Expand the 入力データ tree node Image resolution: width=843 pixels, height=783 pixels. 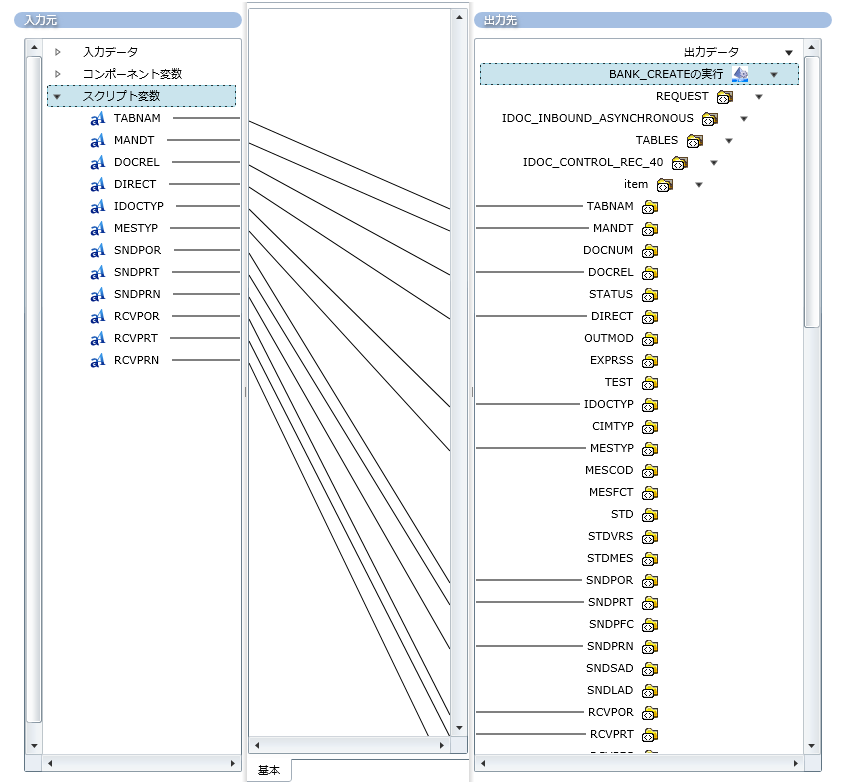(58, 52)
